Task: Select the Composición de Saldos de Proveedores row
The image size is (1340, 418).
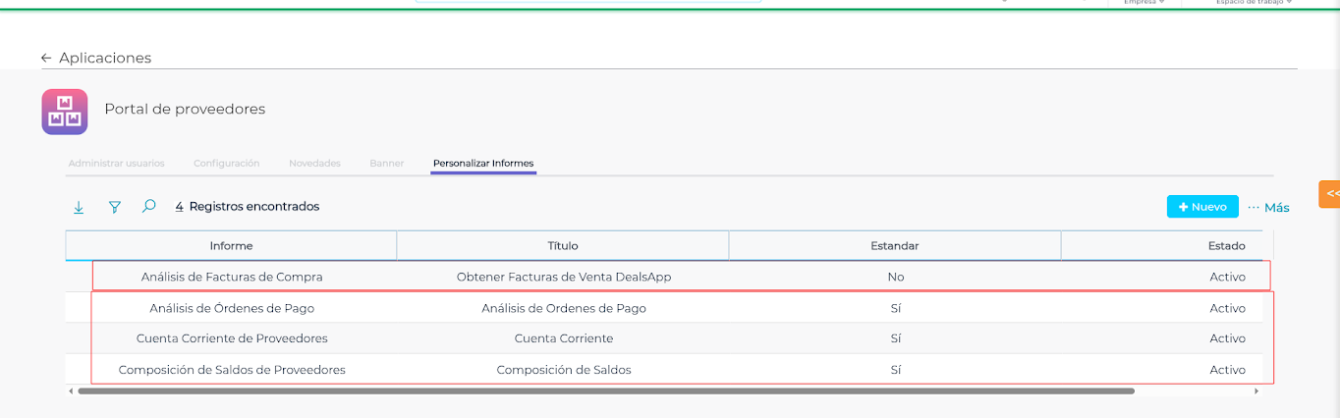Action: [x=232, y=370]
